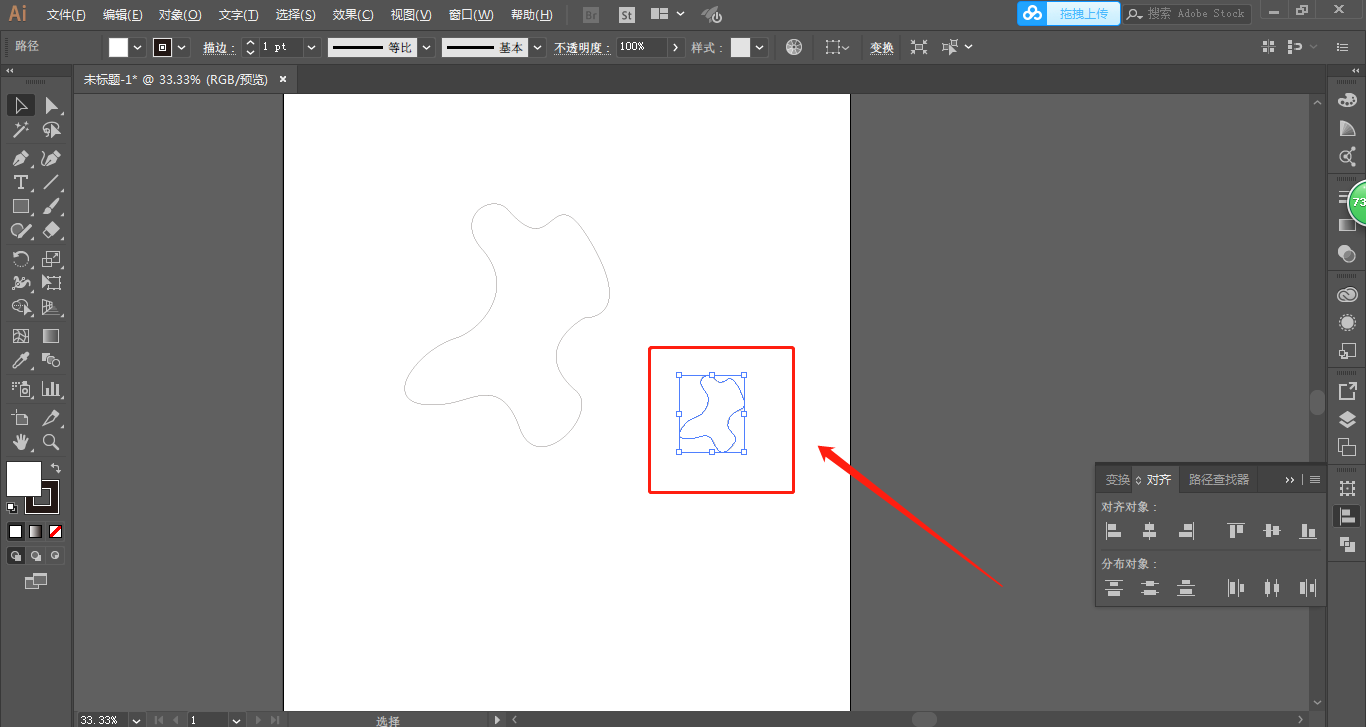Click 变换 button in control bar
1366x727 pixels.
tap(881, 47)
